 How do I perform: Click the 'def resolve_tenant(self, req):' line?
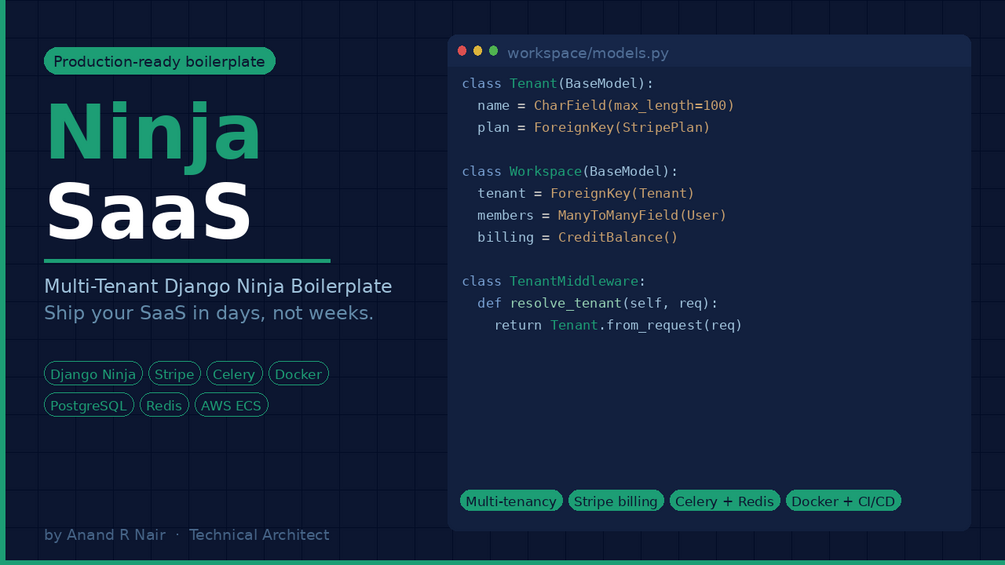[597, 303]
